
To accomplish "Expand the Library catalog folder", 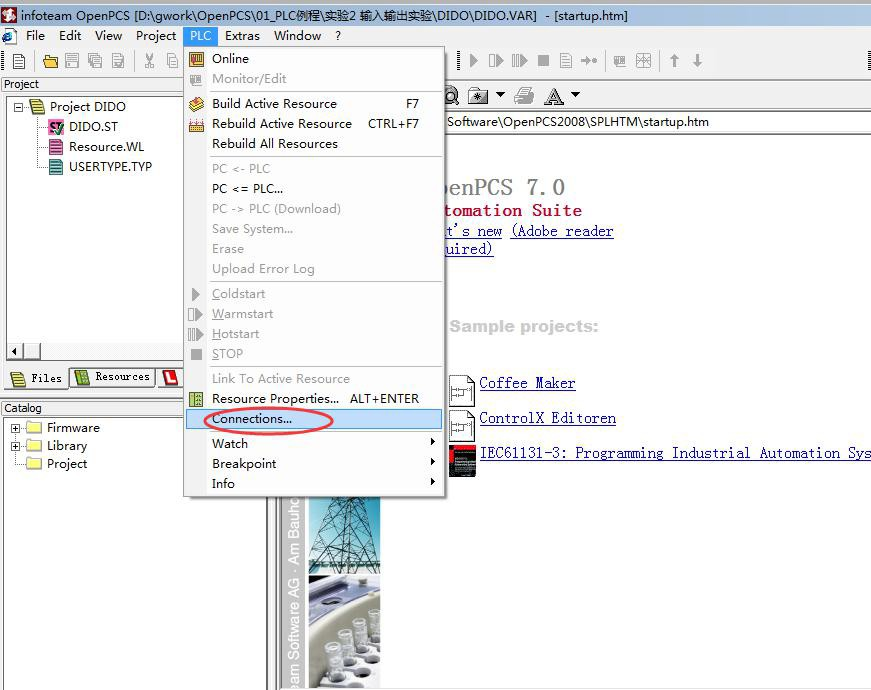I will [16, 446].
